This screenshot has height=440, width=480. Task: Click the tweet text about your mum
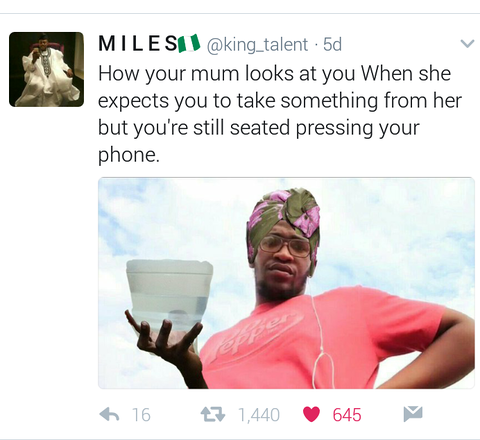(280, 114)
